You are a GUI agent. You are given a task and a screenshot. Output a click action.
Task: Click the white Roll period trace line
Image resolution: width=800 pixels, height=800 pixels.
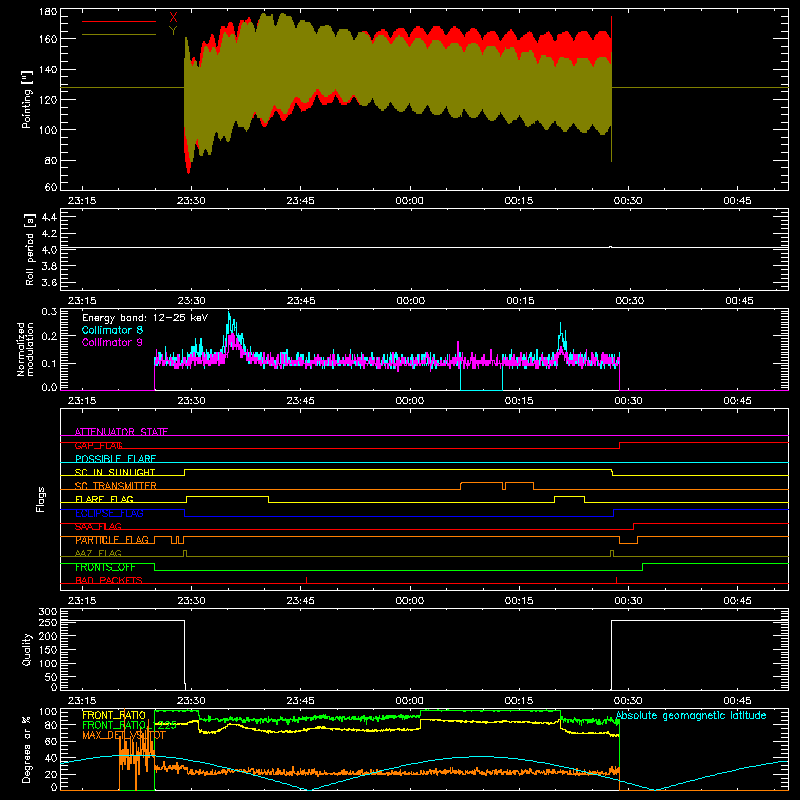tap(424, 247)
